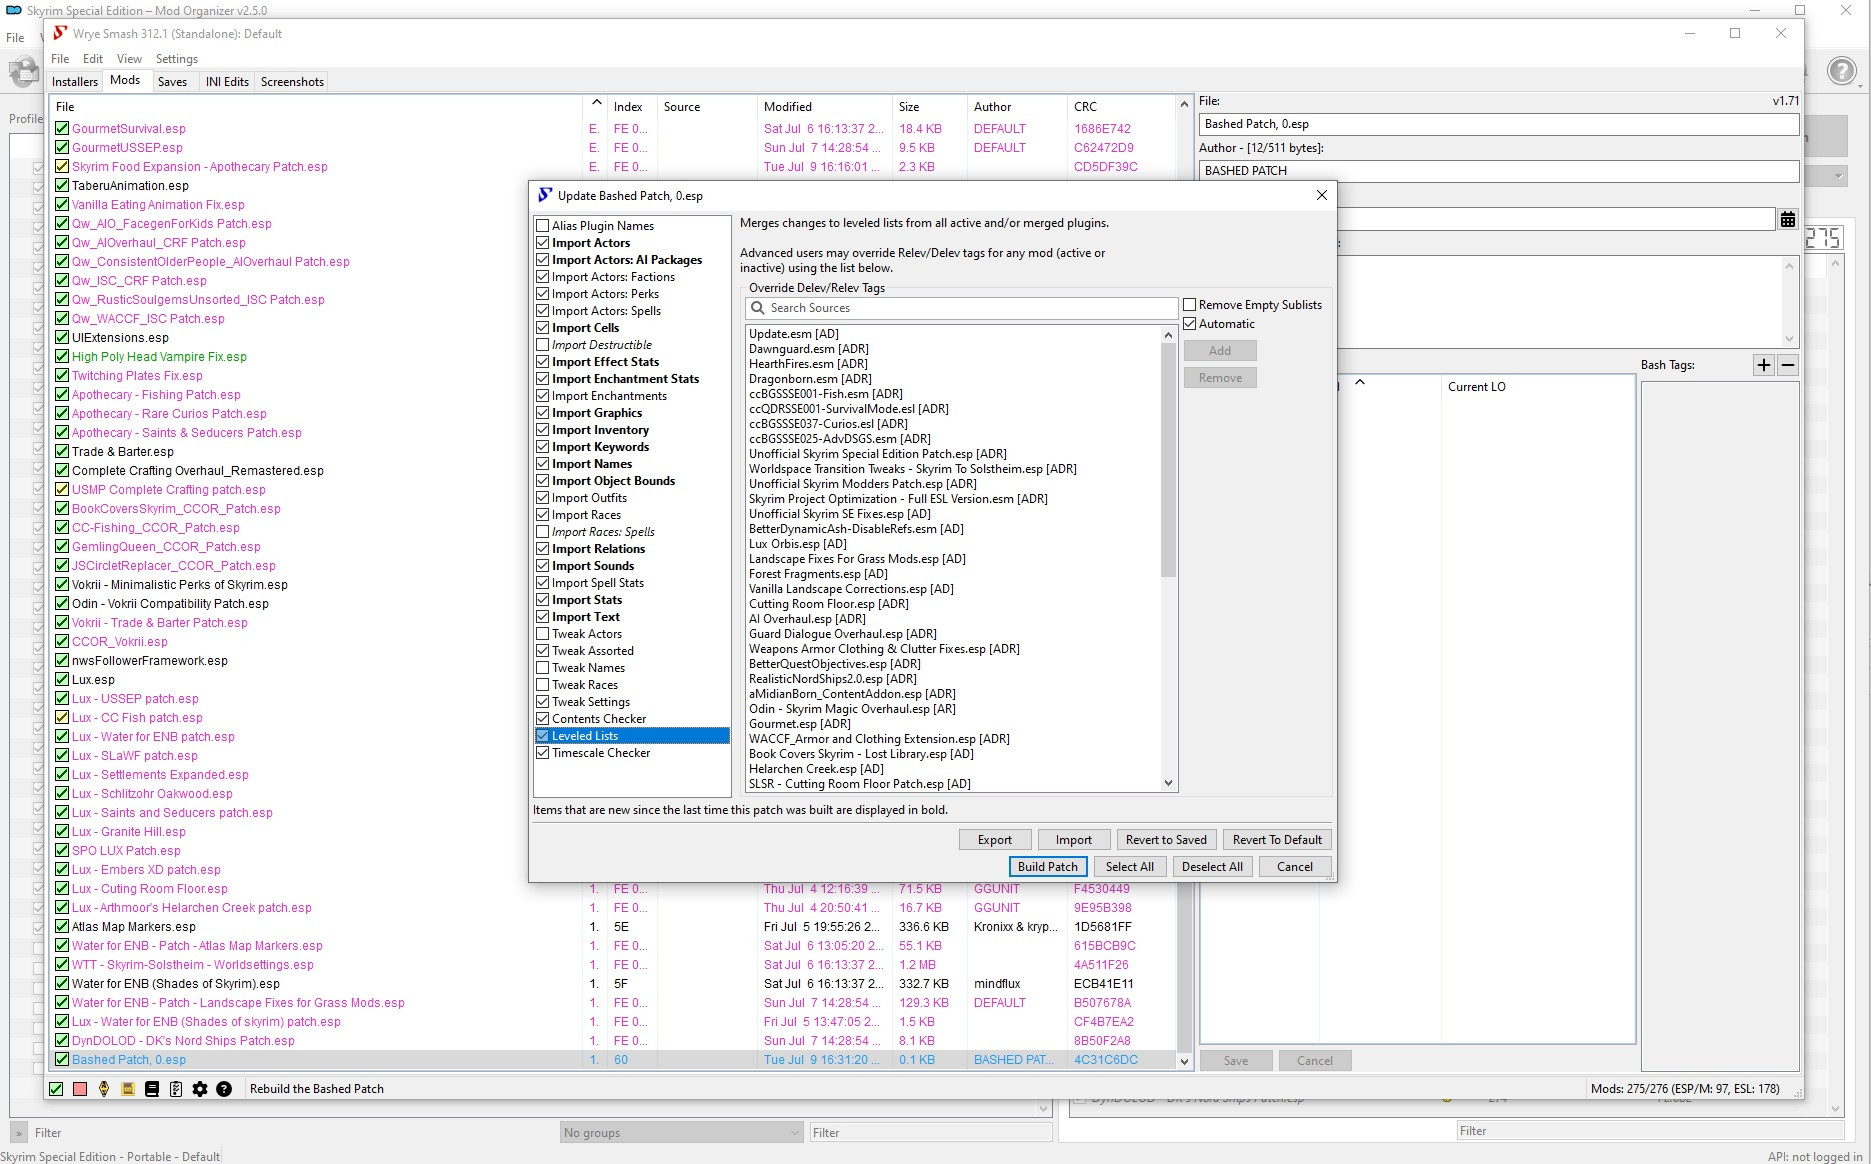Click Revert To Default button
1871x1164 pixels.
click(x=1277, y=840)
